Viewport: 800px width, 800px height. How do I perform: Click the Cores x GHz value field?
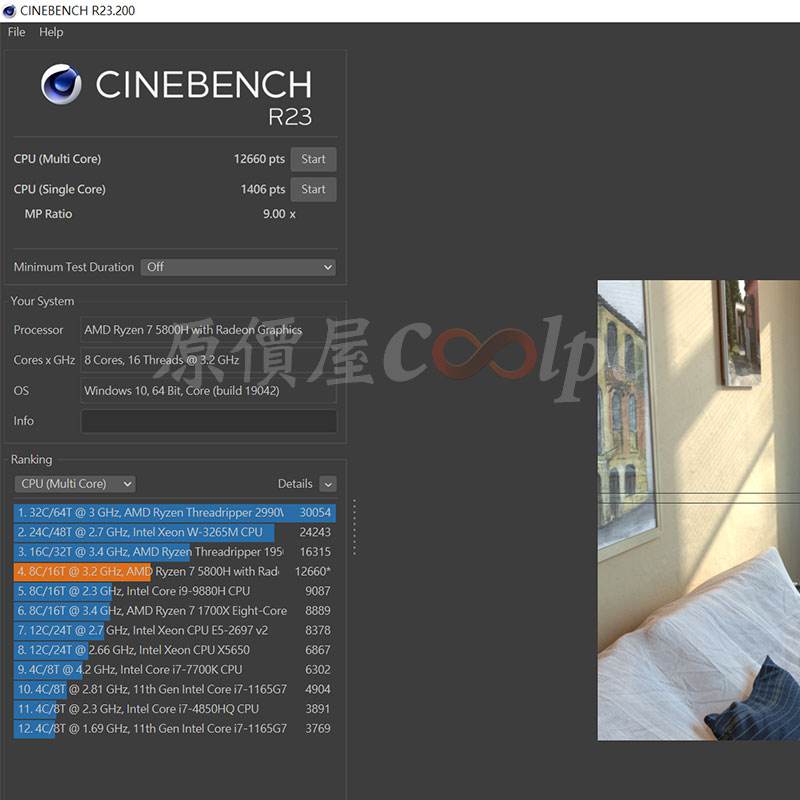[209, 360]
